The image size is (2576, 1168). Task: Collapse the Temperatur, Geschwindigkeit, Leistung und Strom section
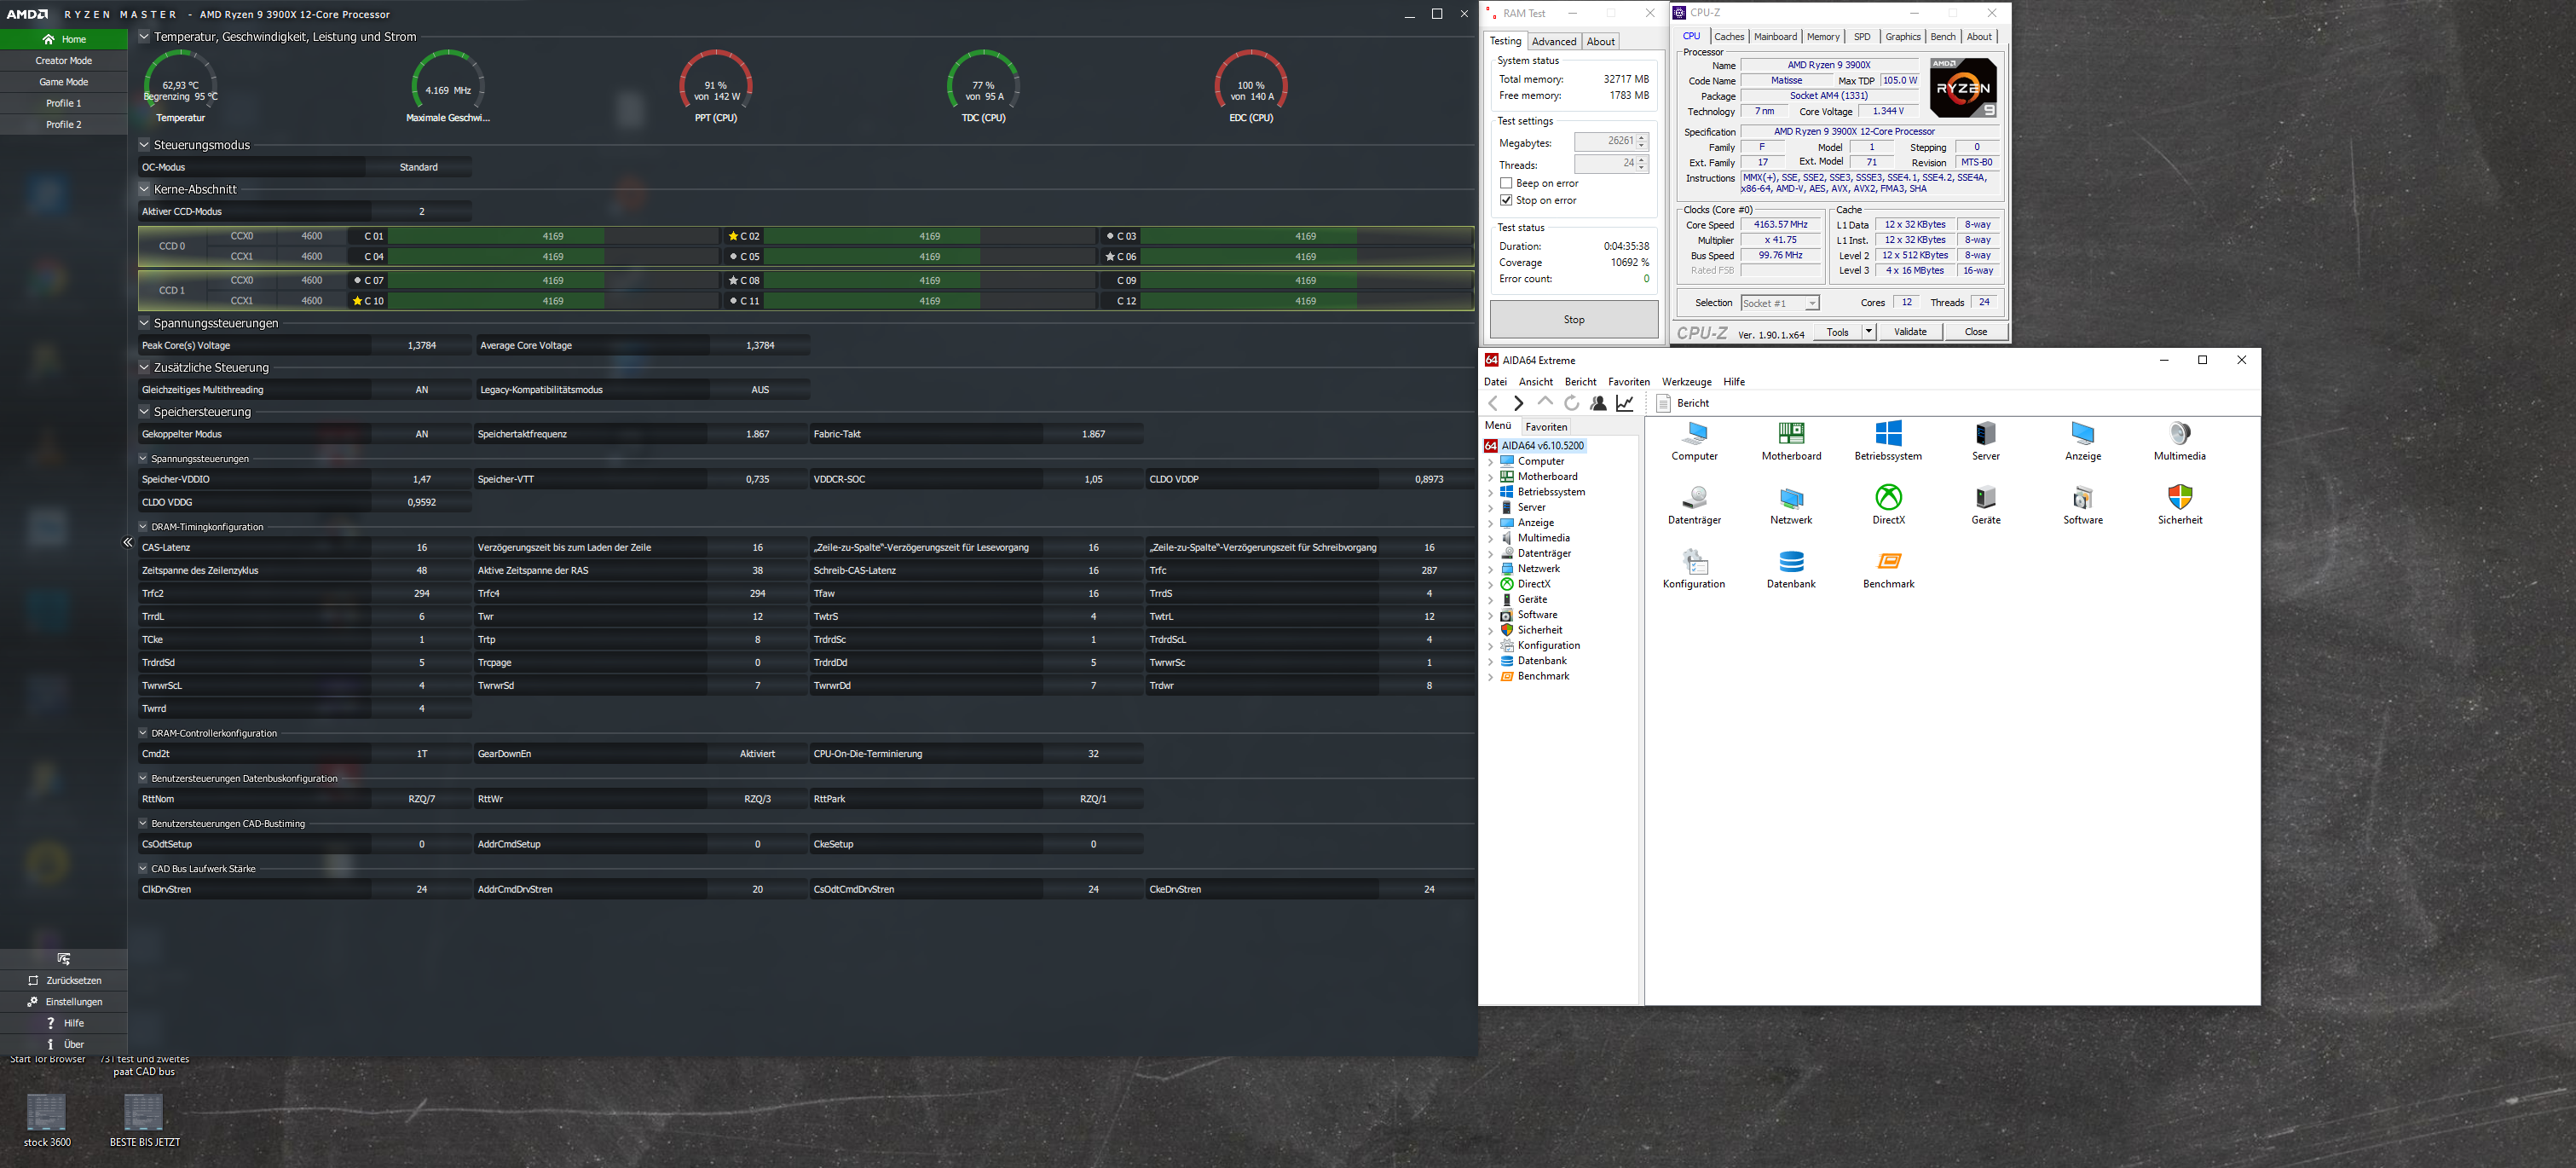click(x=144, y=37)
